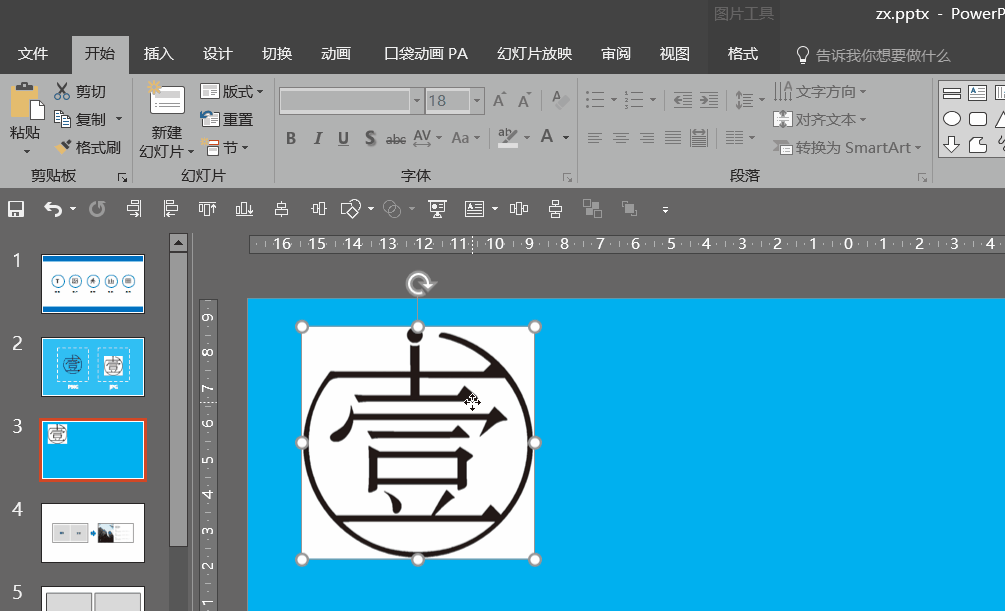1005x611 pixels.
Task: Click slide panel scroll up arrow
Action: 178,243
